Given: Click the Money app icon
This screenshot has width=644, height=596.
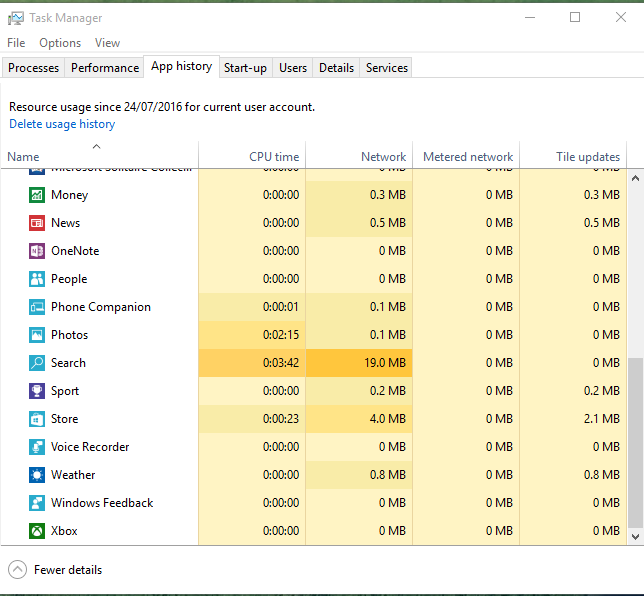Looking at the screenshot, I should tap(37, 195).
